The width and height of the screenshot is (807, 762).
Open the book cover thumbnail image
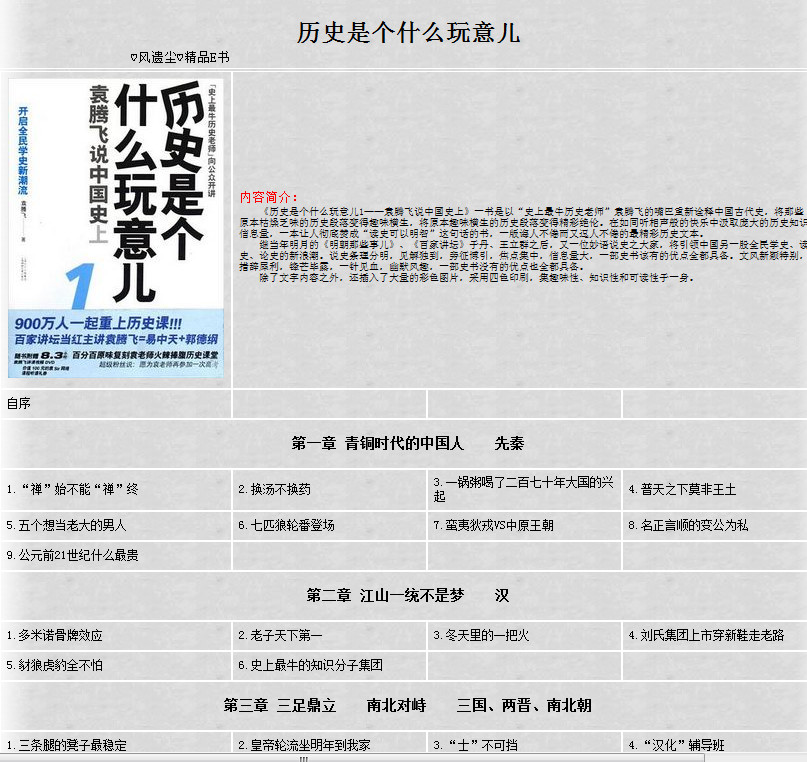point(116,228)
